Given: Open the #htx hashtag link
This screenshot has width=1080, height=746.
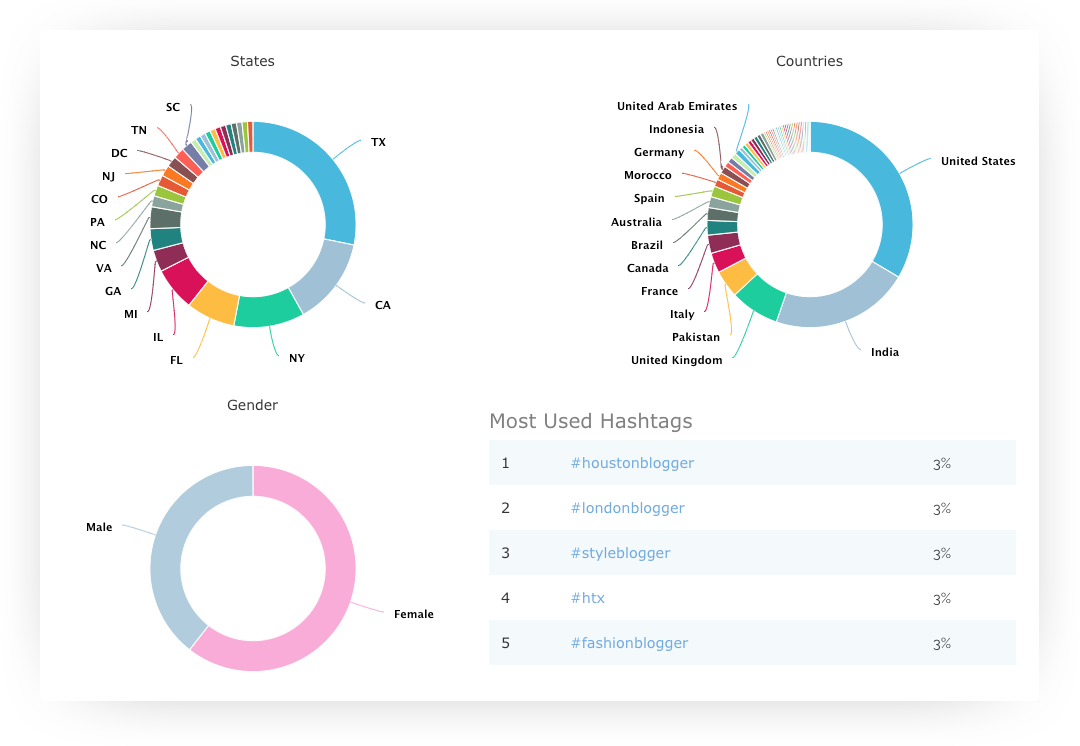Looking at the screenshot, I should [x=589, y=598].
